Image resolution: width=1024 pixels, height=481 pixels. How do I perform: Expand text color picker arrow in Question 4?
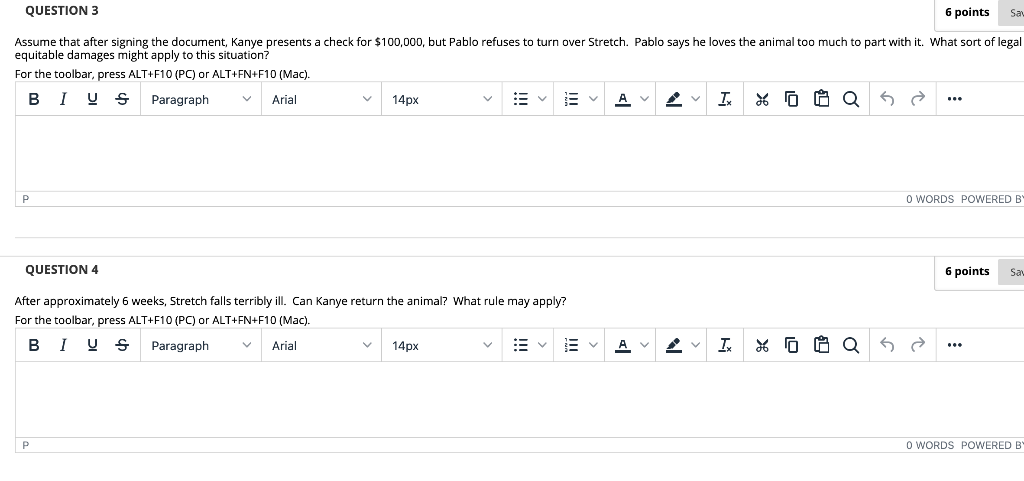click(644, 345)
